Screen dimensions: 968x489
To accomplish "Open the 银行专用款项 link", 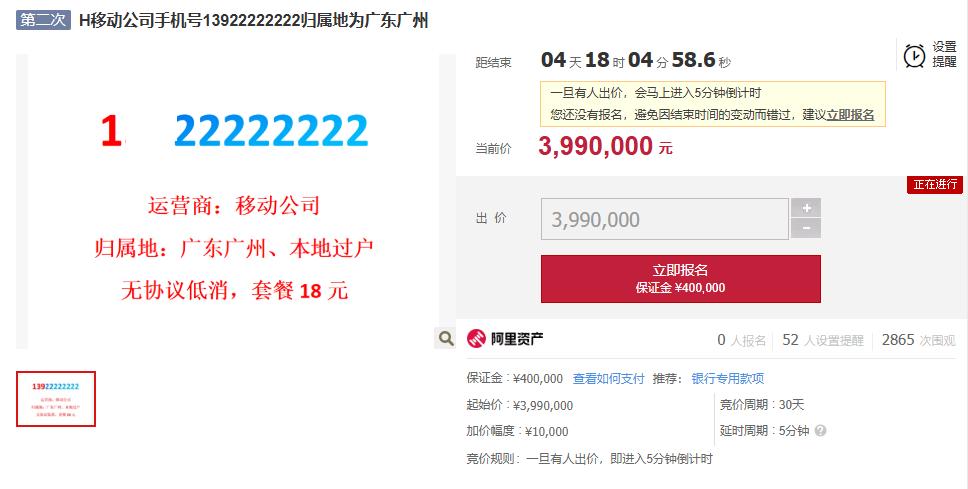I will [x=727, y=378].
